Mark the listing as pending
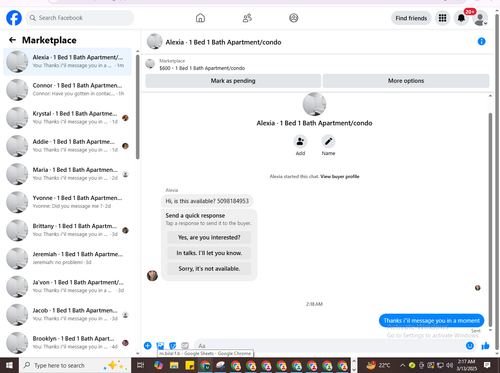Image resolution: width=500 pixels, height=373 pixels. [233, 81]
